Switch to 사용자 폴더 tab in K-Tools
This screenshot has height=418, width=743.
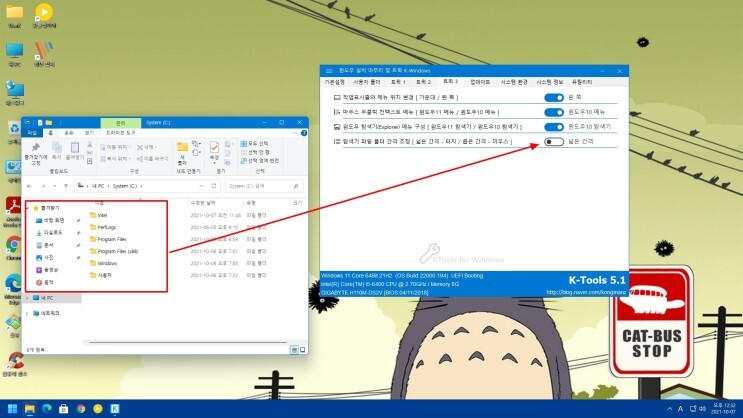[x=366, y=82]
